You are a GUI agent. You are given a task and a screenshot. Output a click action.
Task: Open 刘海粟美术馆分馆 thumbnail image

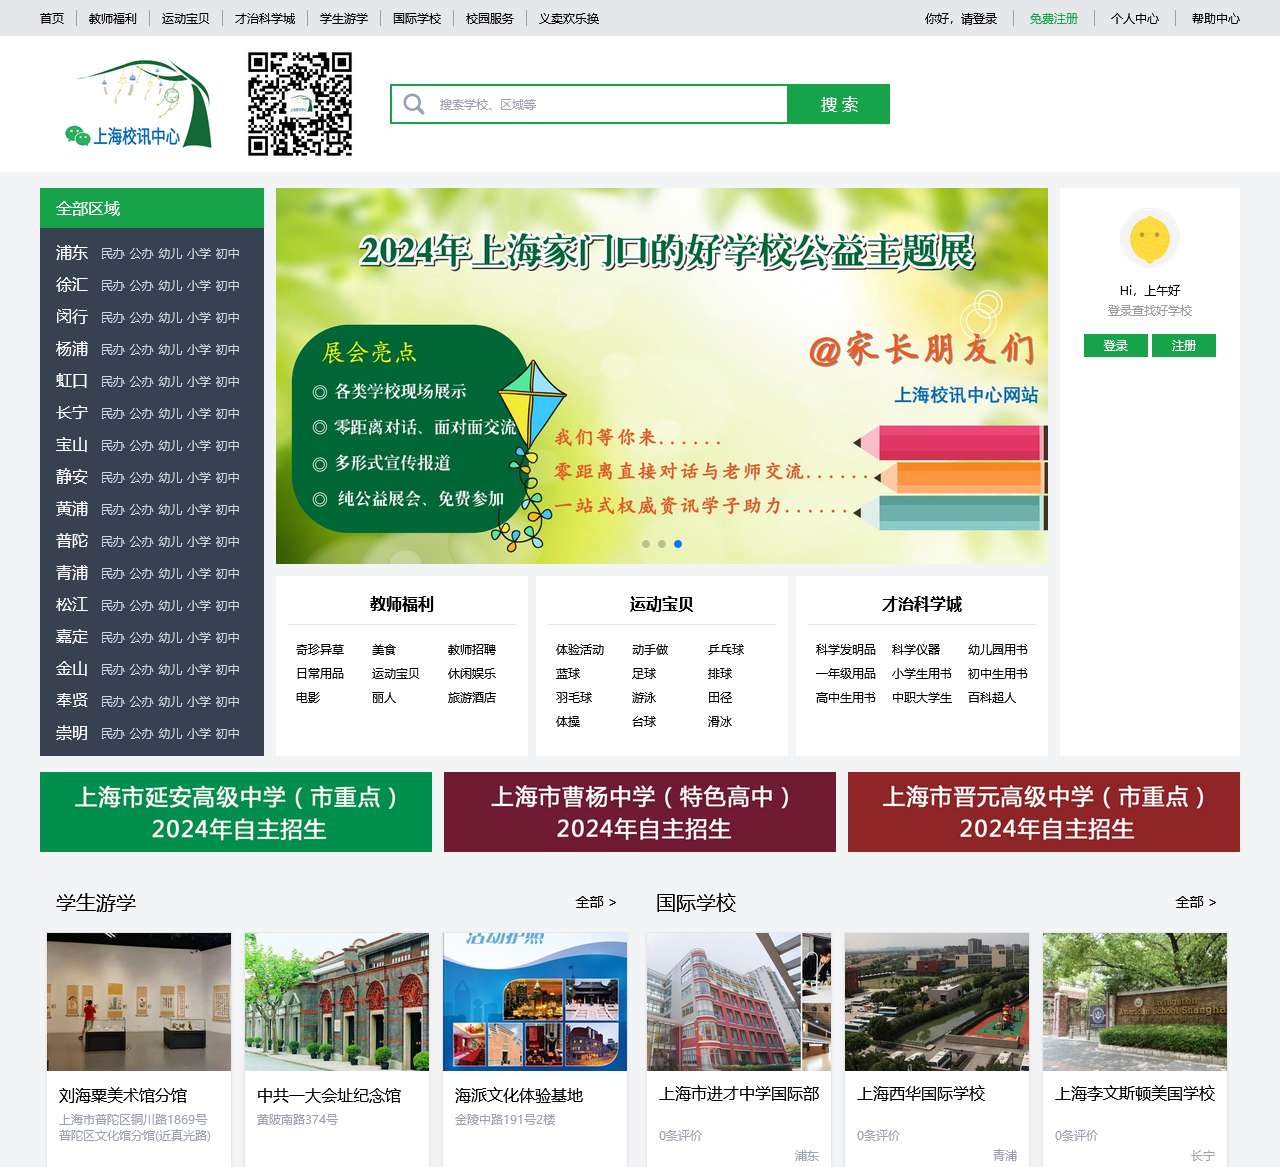coord(139,1002)
